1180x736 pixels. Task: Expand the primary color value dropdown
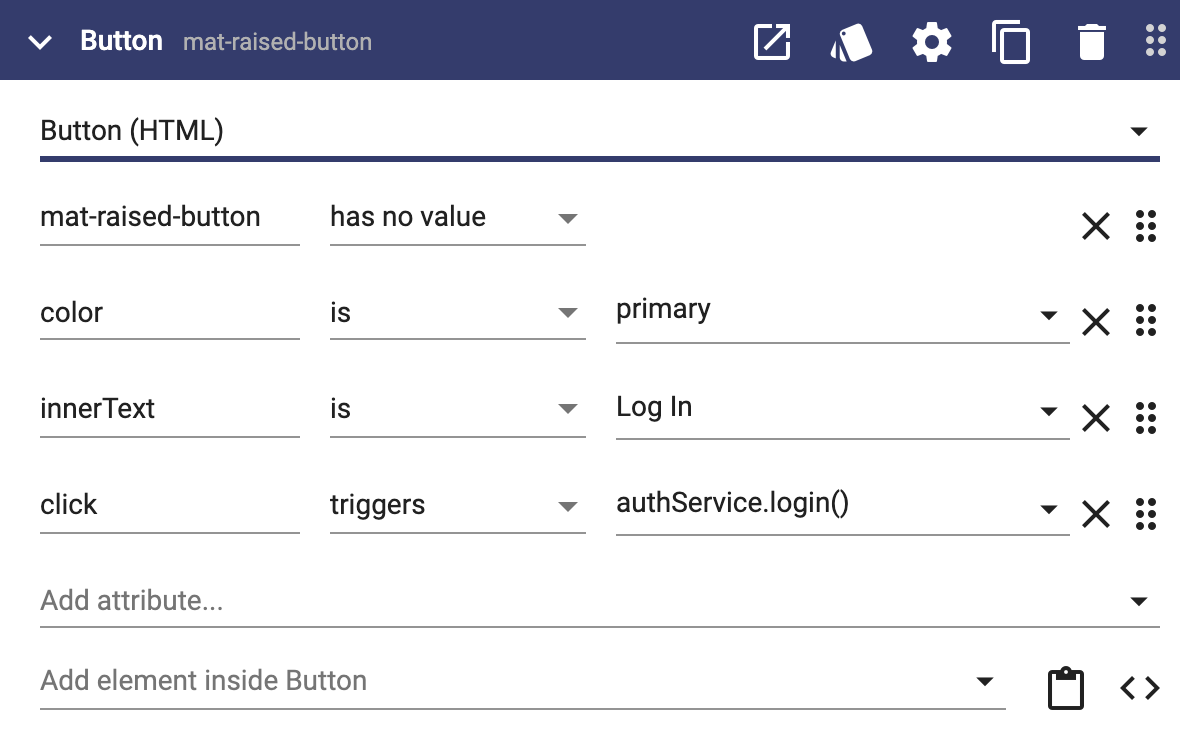click(x=1049, y=315)
